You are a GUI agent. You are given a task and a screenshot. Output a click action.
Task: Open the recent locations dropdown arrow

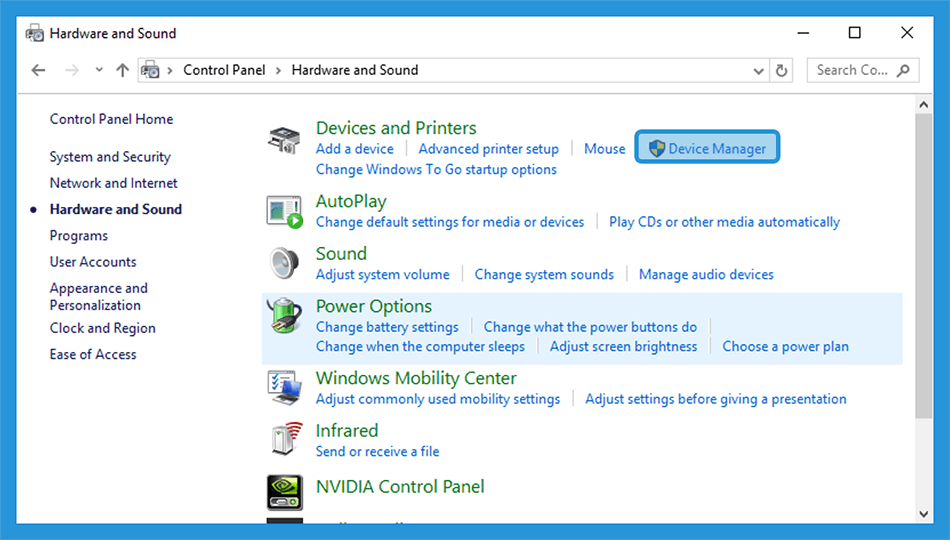point(99,70)
